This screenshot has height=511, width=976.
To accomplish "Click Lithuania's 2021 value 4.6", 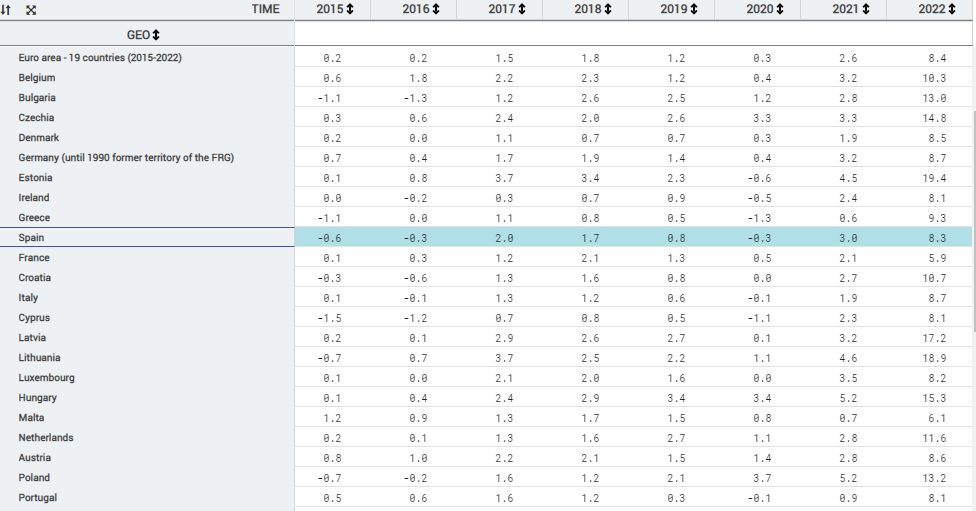I will tap(848, 358).
